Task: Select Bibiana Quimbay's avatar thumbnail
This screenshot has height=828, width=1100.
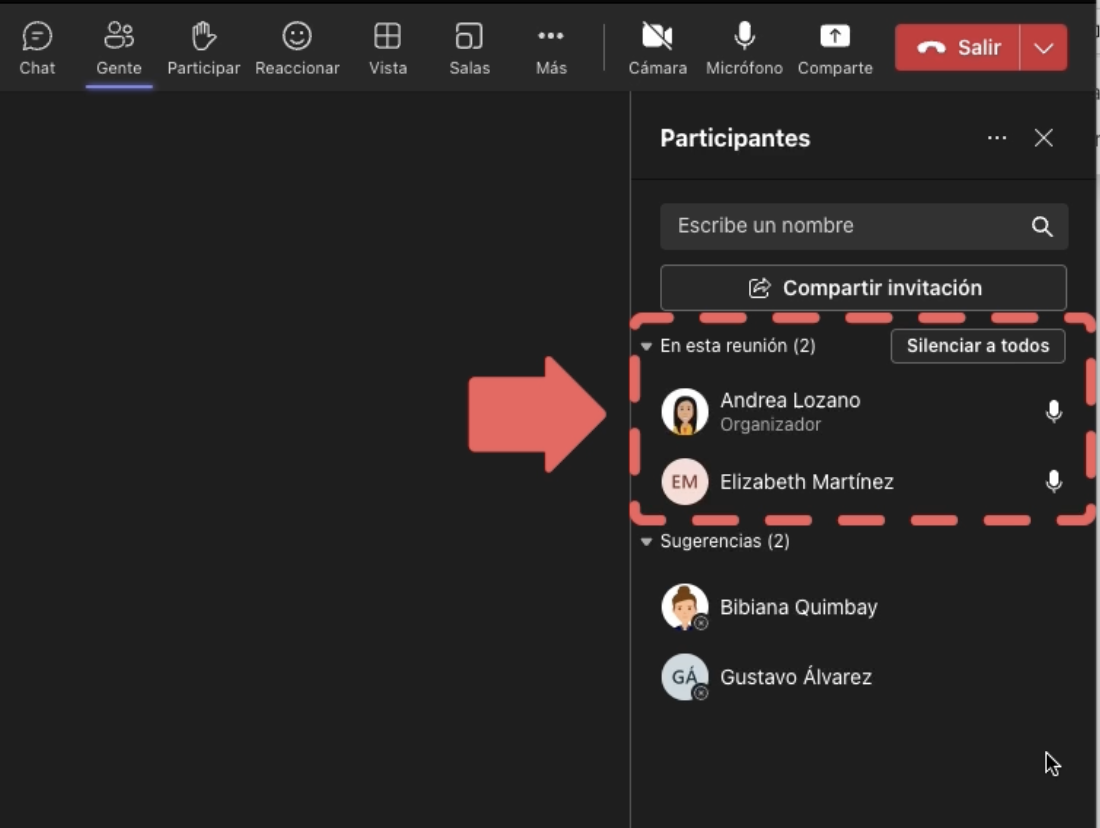Action: click(684, 606)
